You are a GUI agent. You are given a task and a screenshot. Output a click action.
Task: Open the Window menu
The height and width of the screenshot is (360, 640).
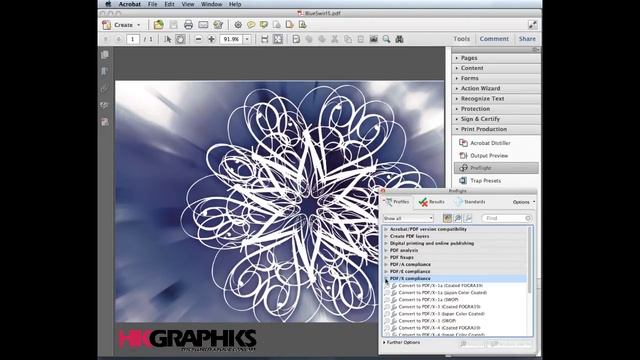click(211, 4)
